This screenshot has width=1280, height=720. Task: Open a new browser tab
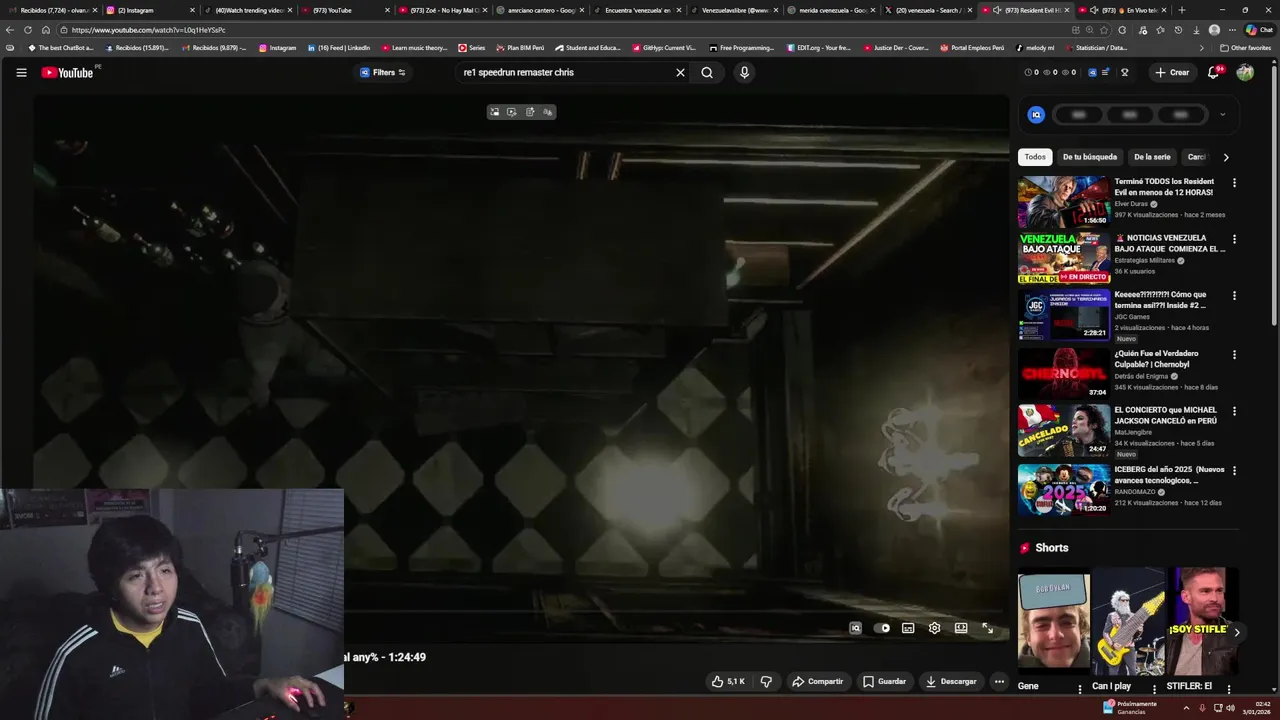coord(1182,10)
